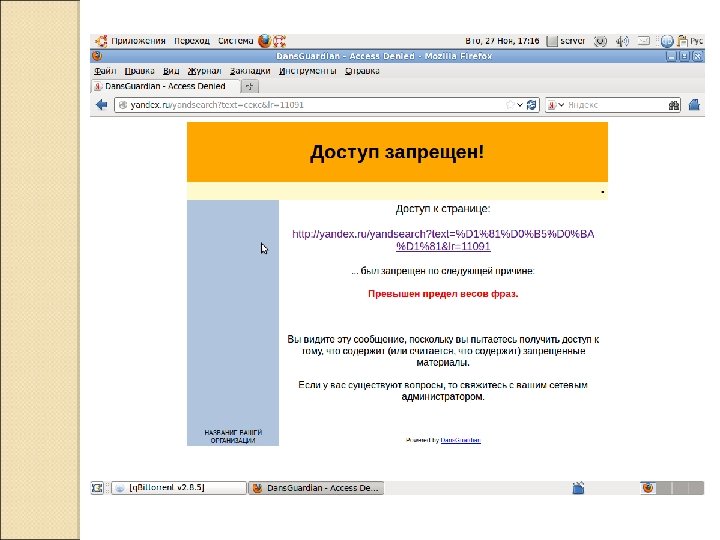Click the blue network status icon in the panel
The image size is (720, 540).
667,41
